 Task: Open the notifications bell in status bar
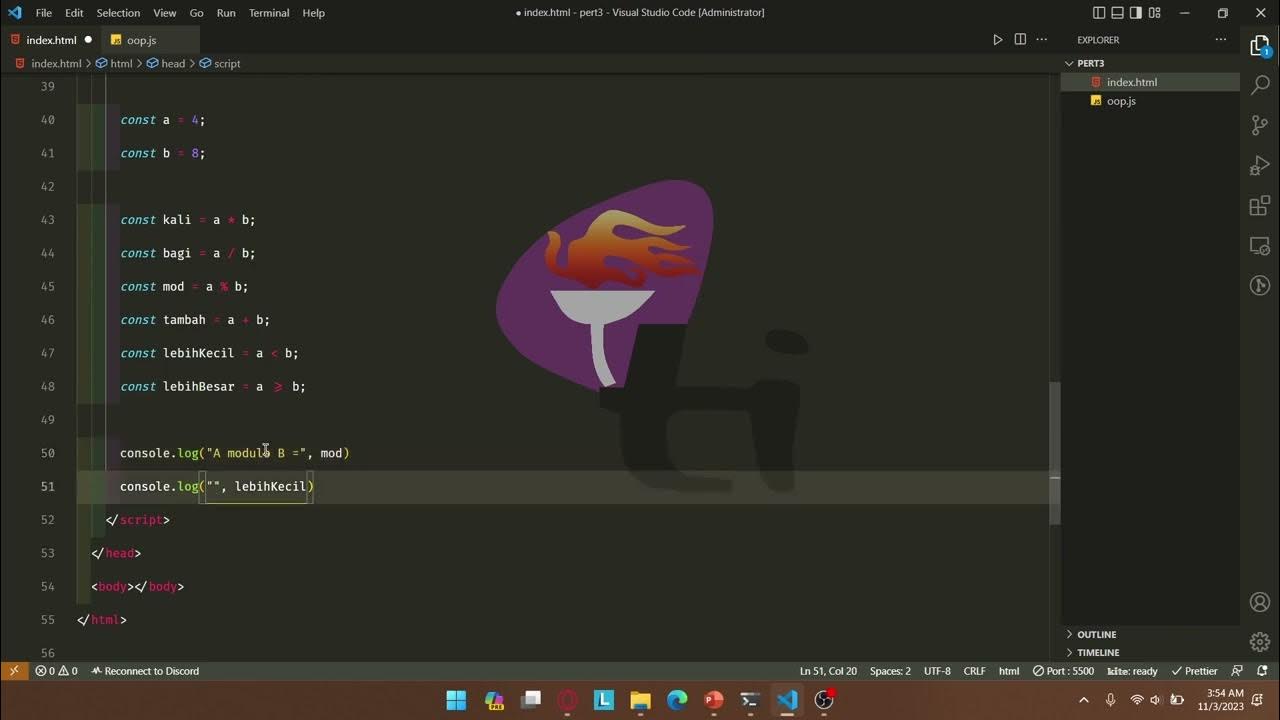click(1262, 671)
